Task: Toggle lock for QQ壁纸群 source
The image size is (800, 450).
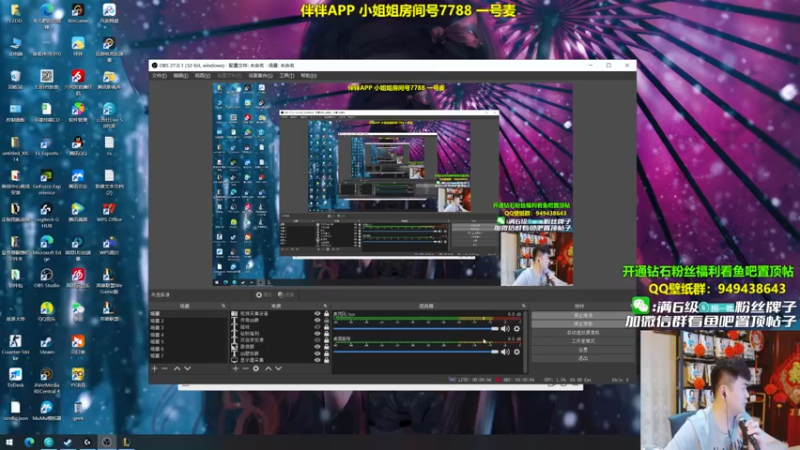Action: tap(327, 354)
